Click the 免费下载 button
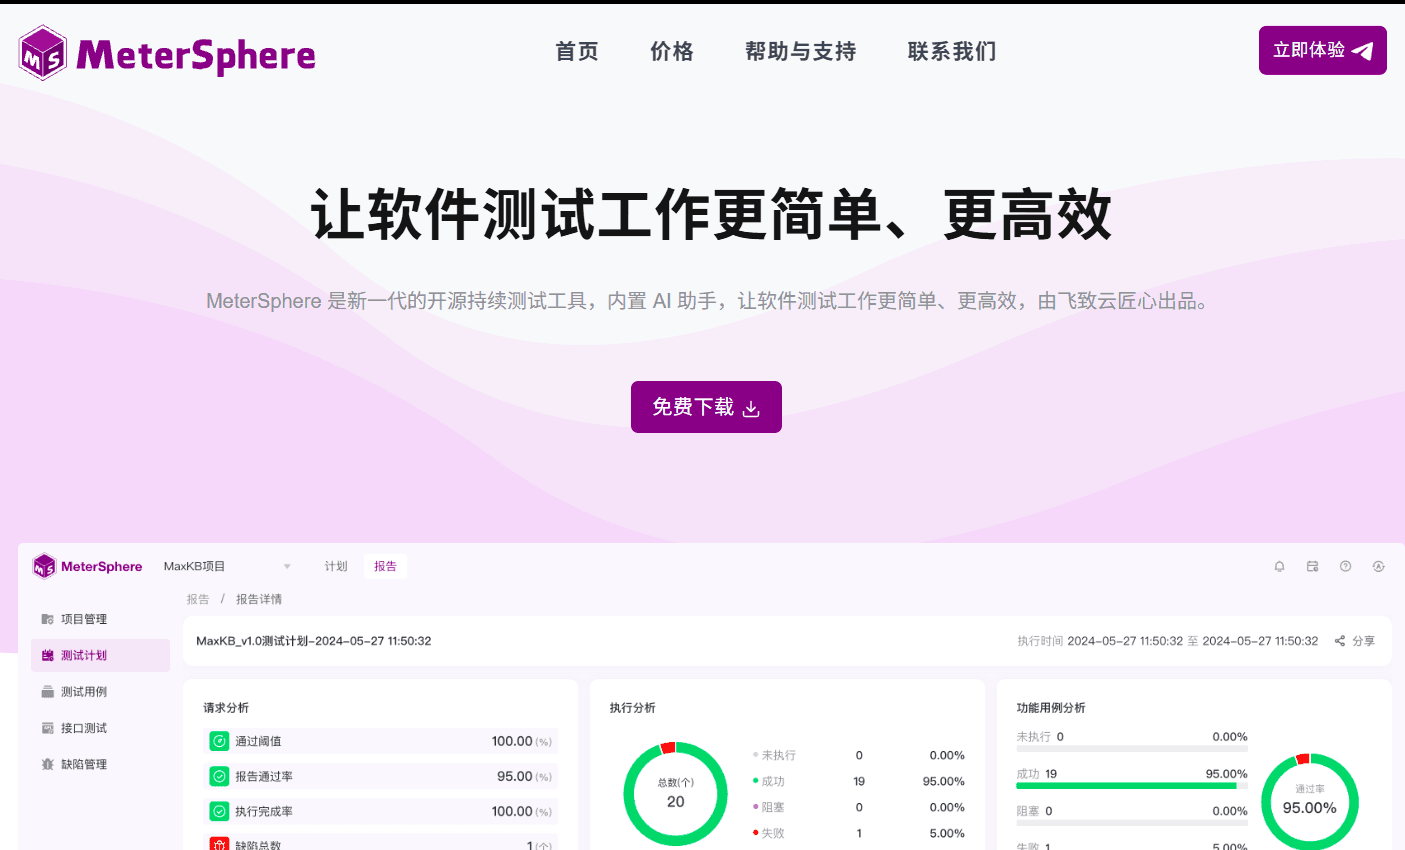This screenshot has height=850, width=1405. [x=706, y=407]
